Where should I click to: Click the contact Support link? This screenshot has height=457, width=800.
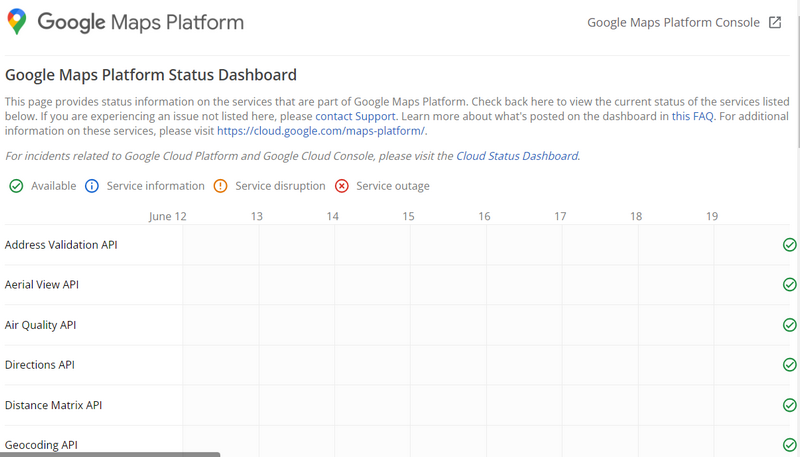tap(355, 116)
